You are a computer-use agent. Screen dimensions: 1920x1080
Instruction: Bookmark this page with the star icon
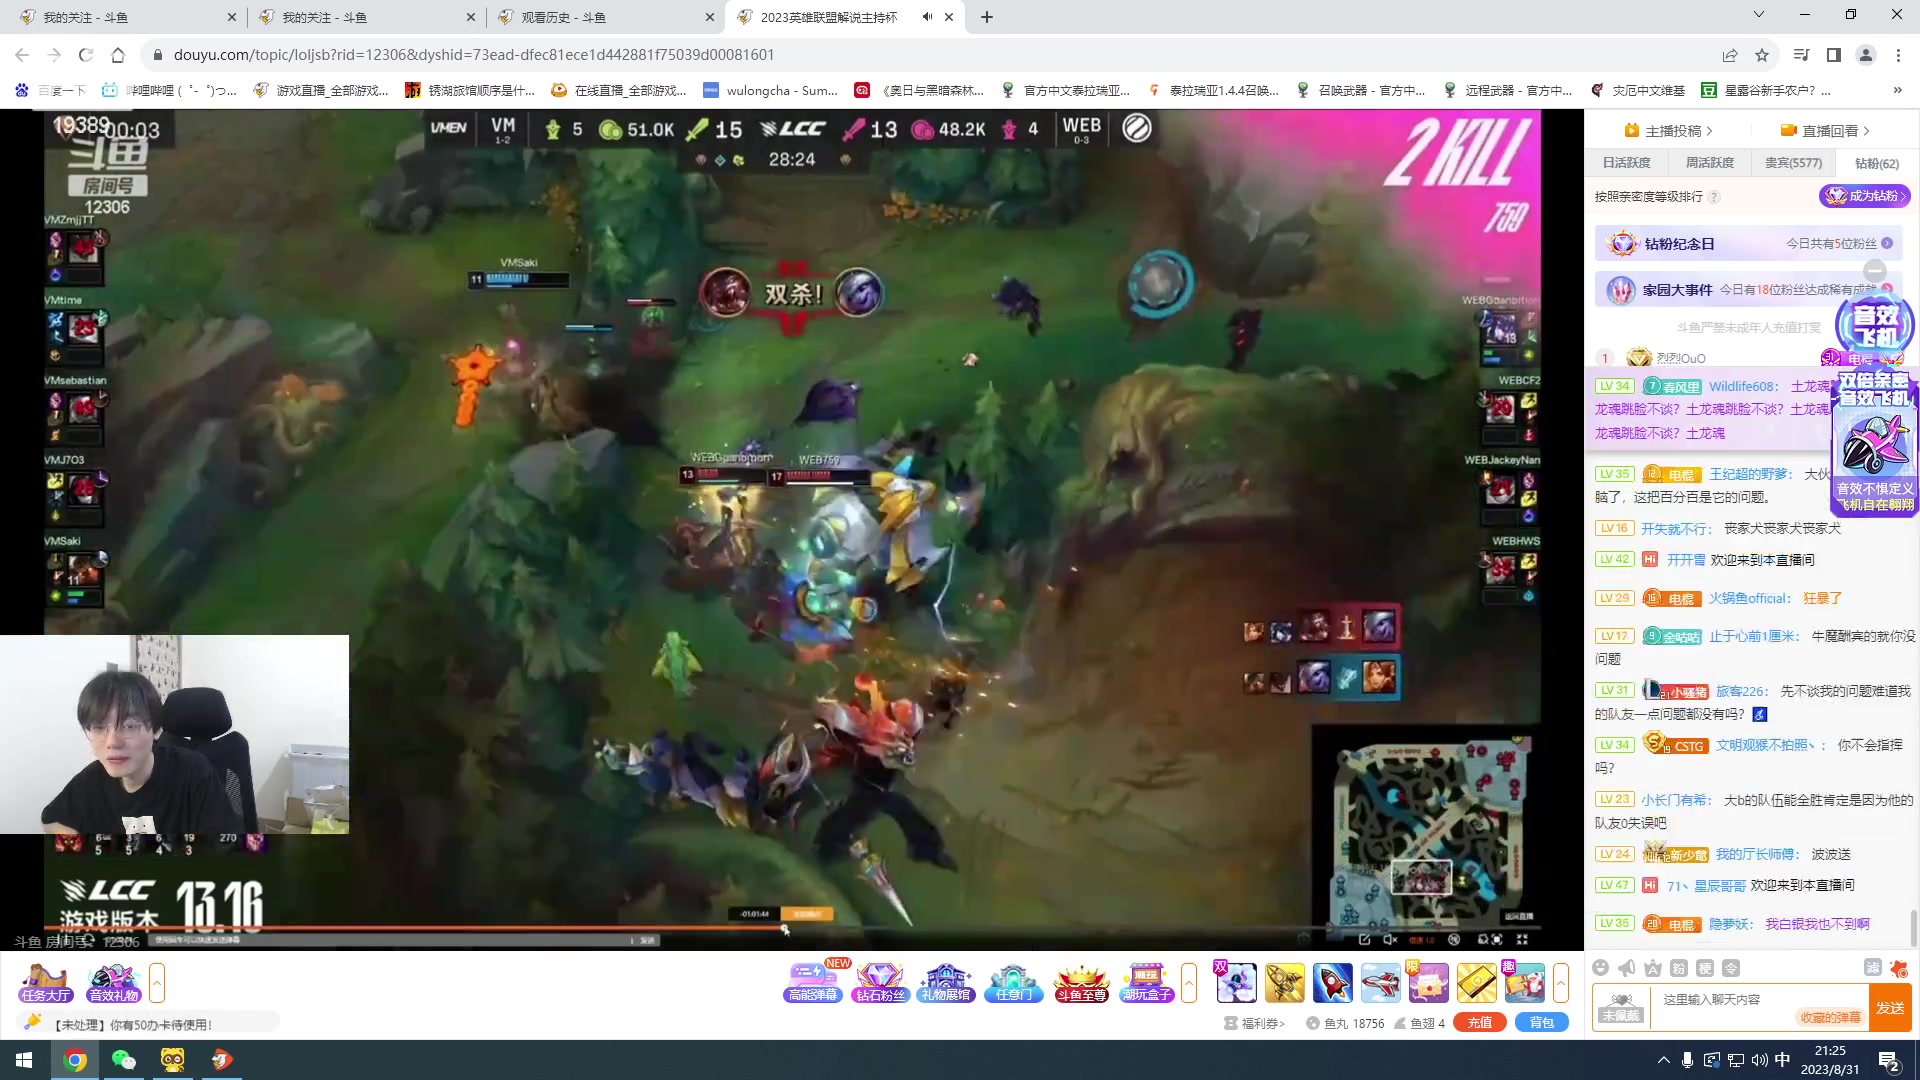[x=1762, y=55]
